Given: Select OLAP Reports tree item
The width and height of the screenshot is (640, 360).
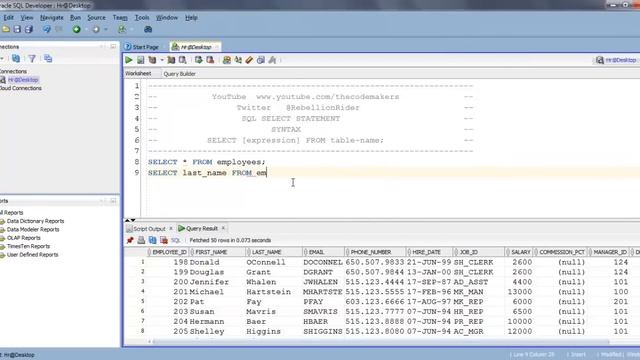Looking at the screenshot, I should (24, 238).
